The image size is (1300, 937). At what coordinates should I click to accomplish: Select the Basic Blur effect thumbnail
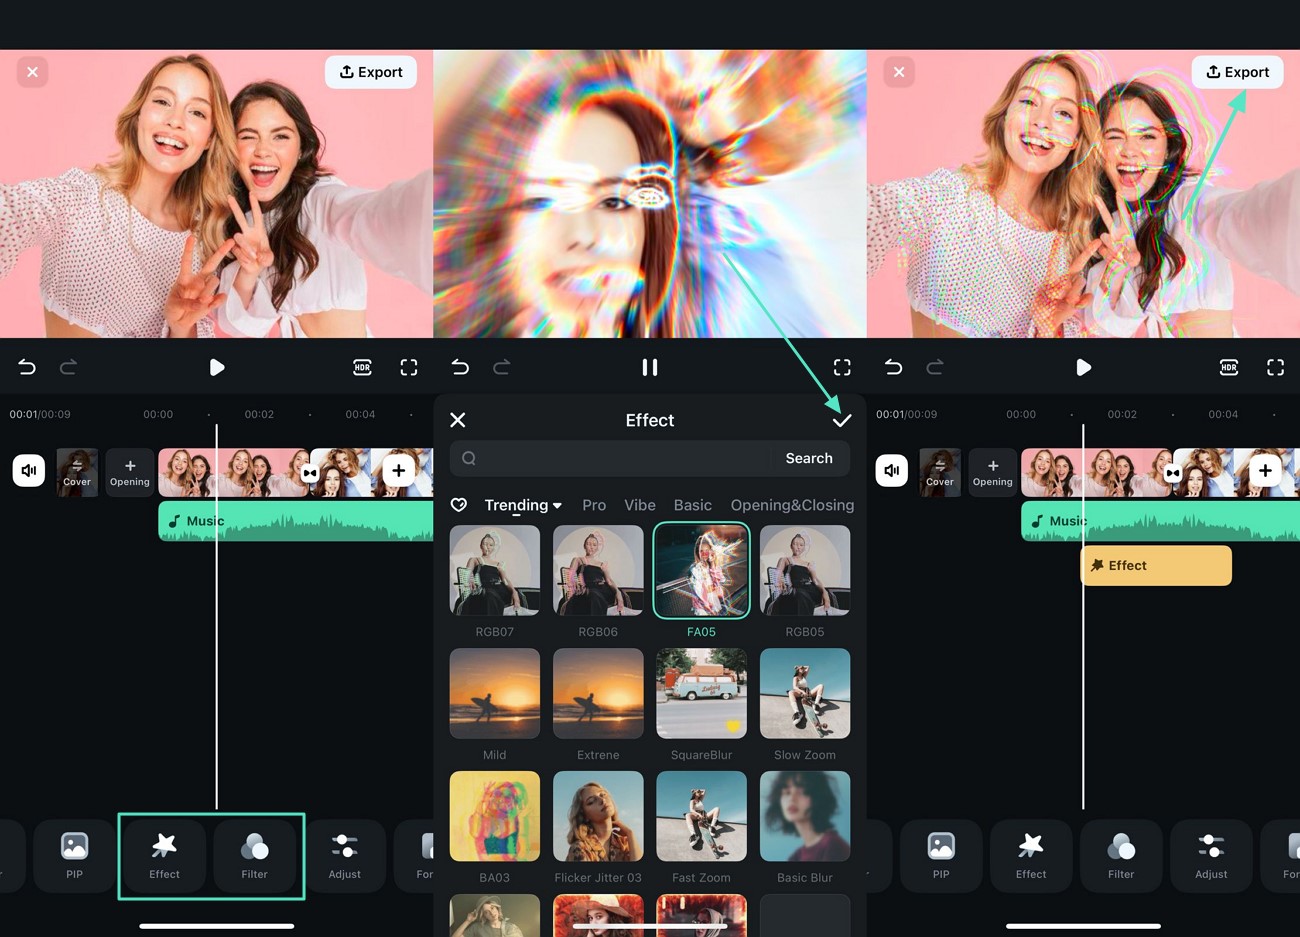(x=805, y=816)
